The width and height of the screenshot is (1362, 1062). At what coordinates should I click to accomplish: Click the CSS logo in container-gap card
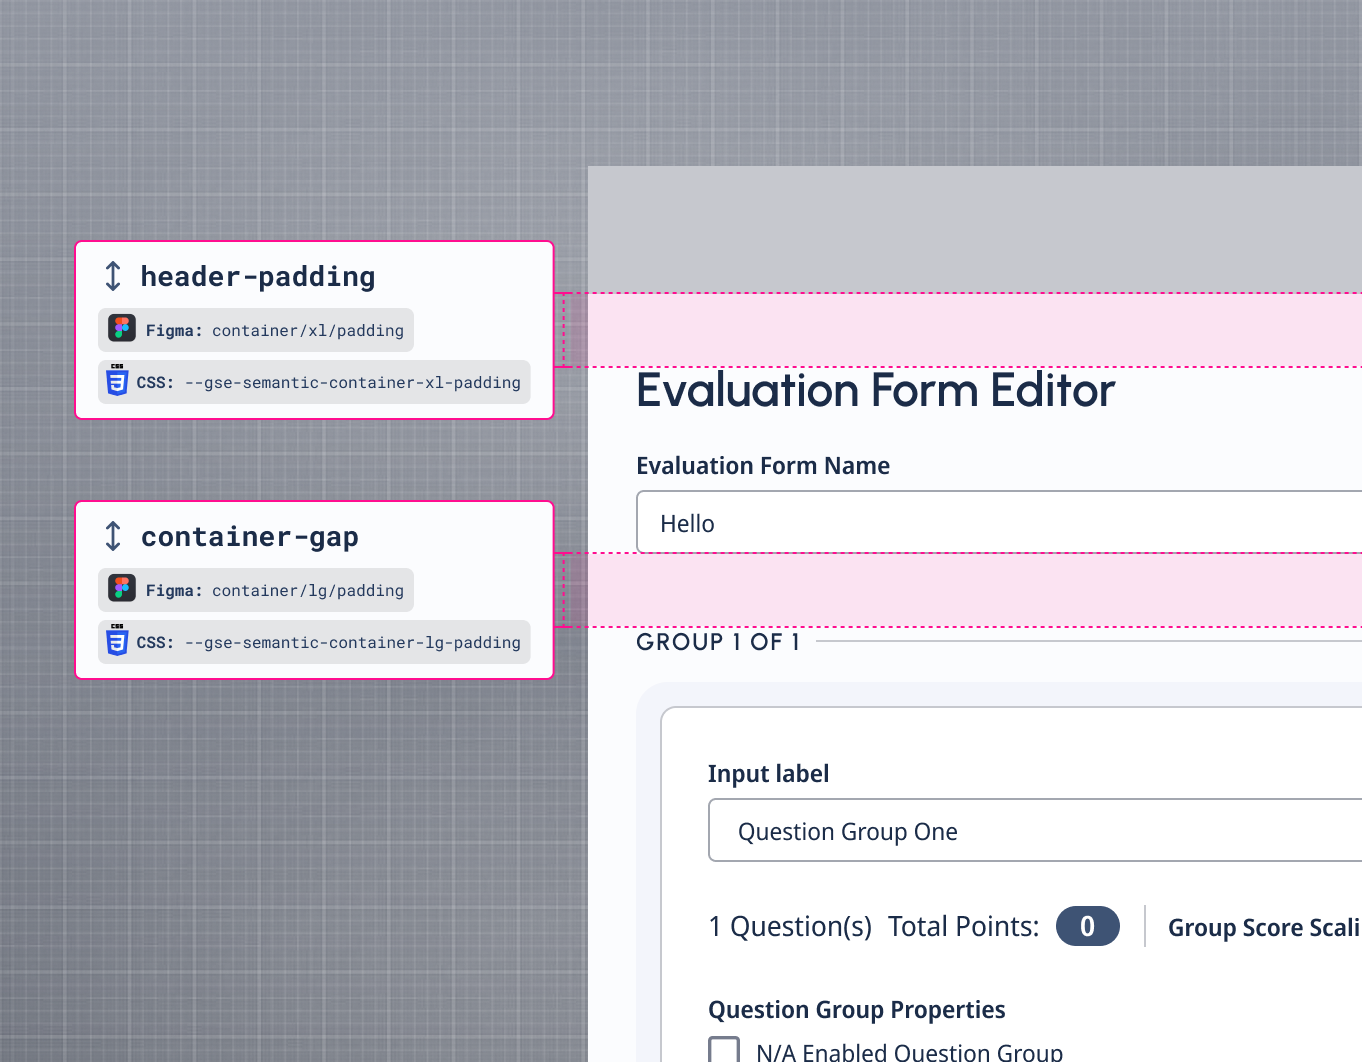pyautogui.click(x=117, y=641)
